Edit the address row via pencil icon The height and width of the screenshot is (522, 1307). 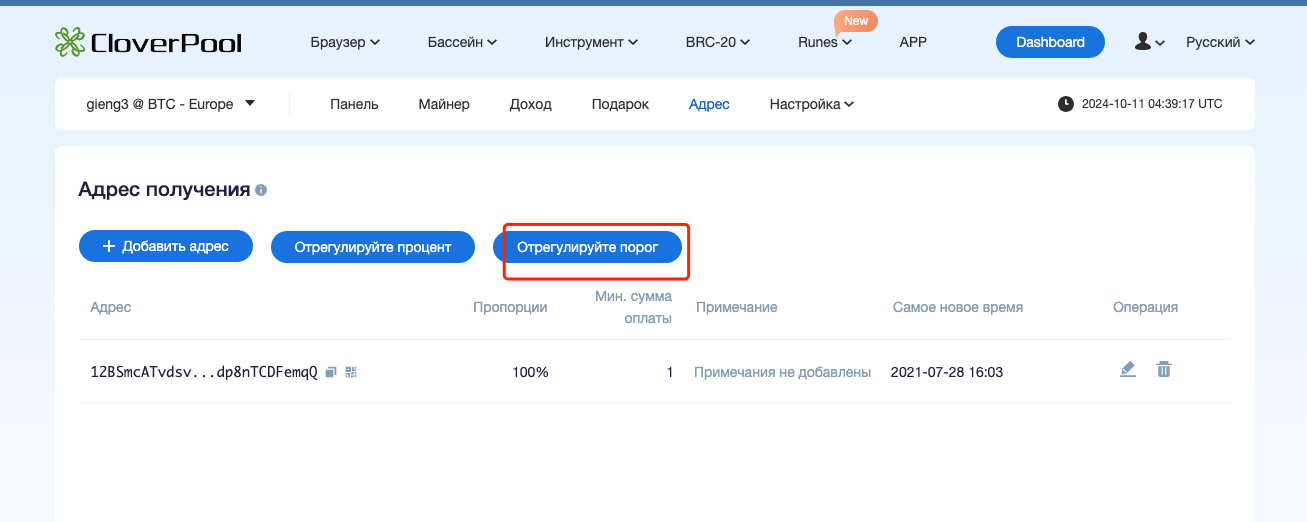[x=1128, y=370]
